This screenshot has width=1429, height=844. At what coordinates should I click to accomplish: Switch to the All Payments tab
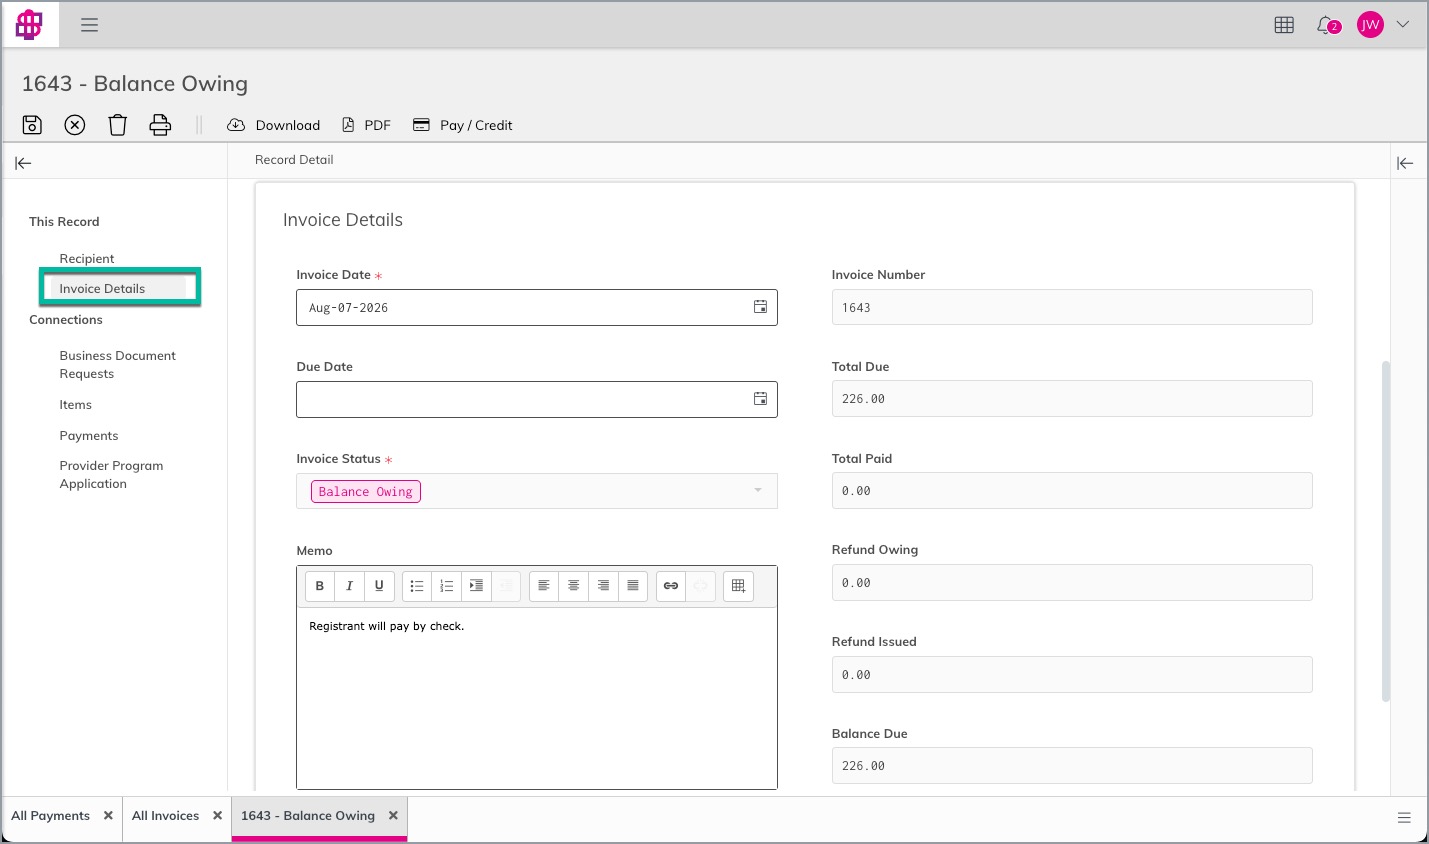point(51,816)
